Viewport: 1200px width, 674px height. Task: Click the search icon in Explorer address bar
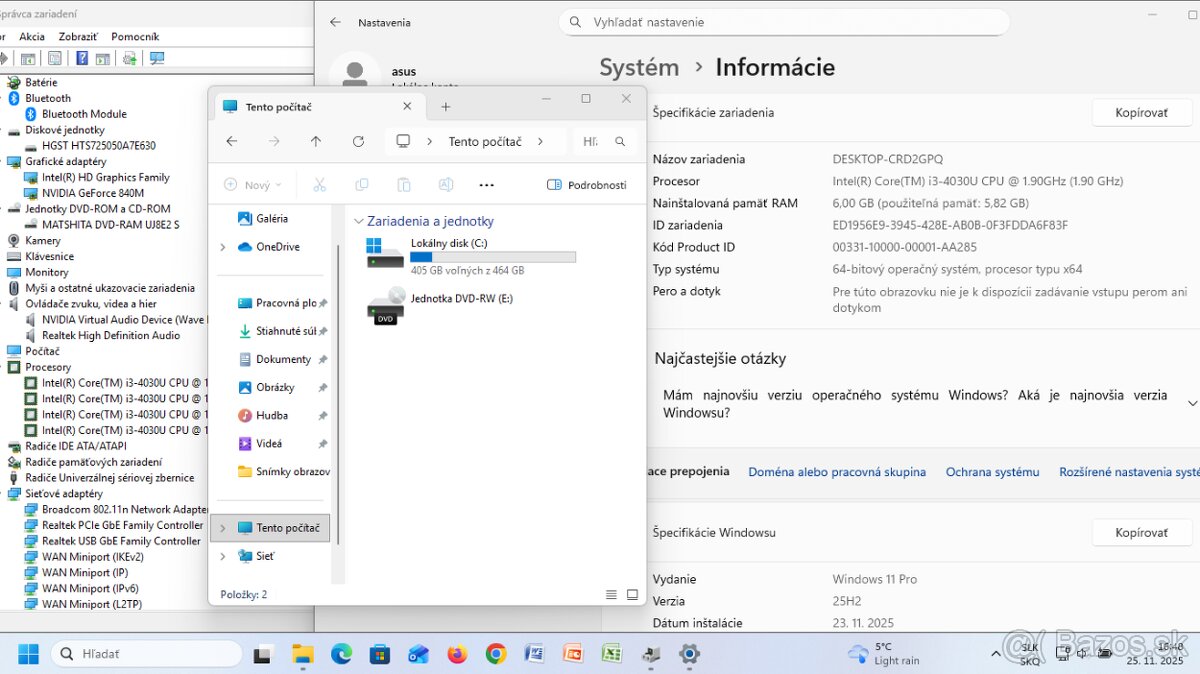618,141
